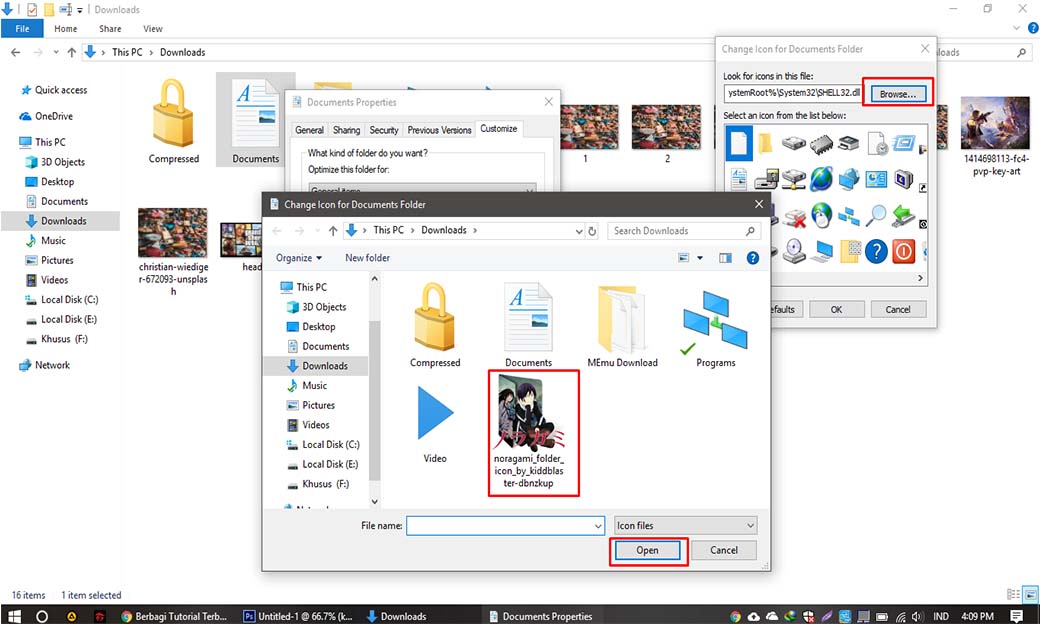
Task: Choose the network computers icon in icon list
Action: pos(848,215)
